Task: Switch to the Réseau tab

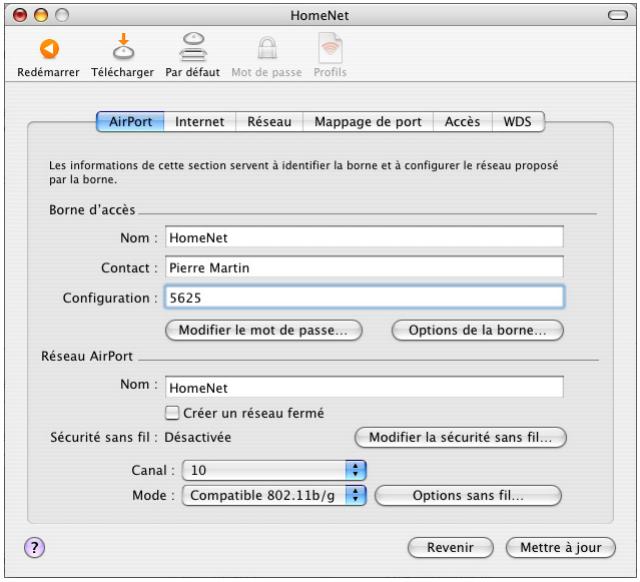Action: pyautogui.click(x=269, y=122)
